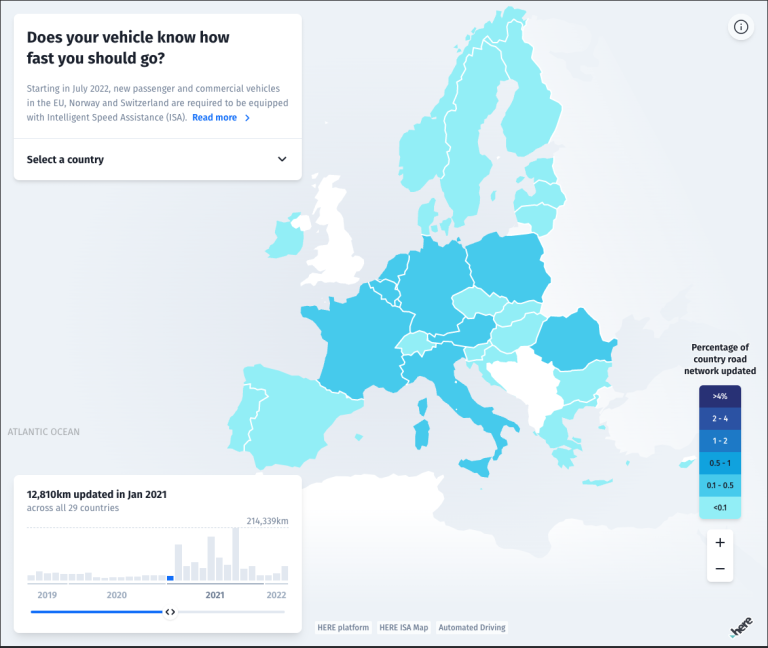The height and width of the screenshot is (648, 768).
Task: Click the 214,339km maximum label
Action: (267, 521)
